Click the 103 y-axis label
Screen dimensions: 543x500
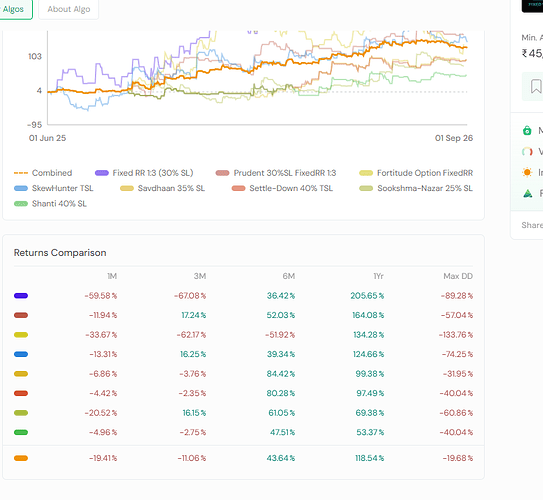[35, 56]
